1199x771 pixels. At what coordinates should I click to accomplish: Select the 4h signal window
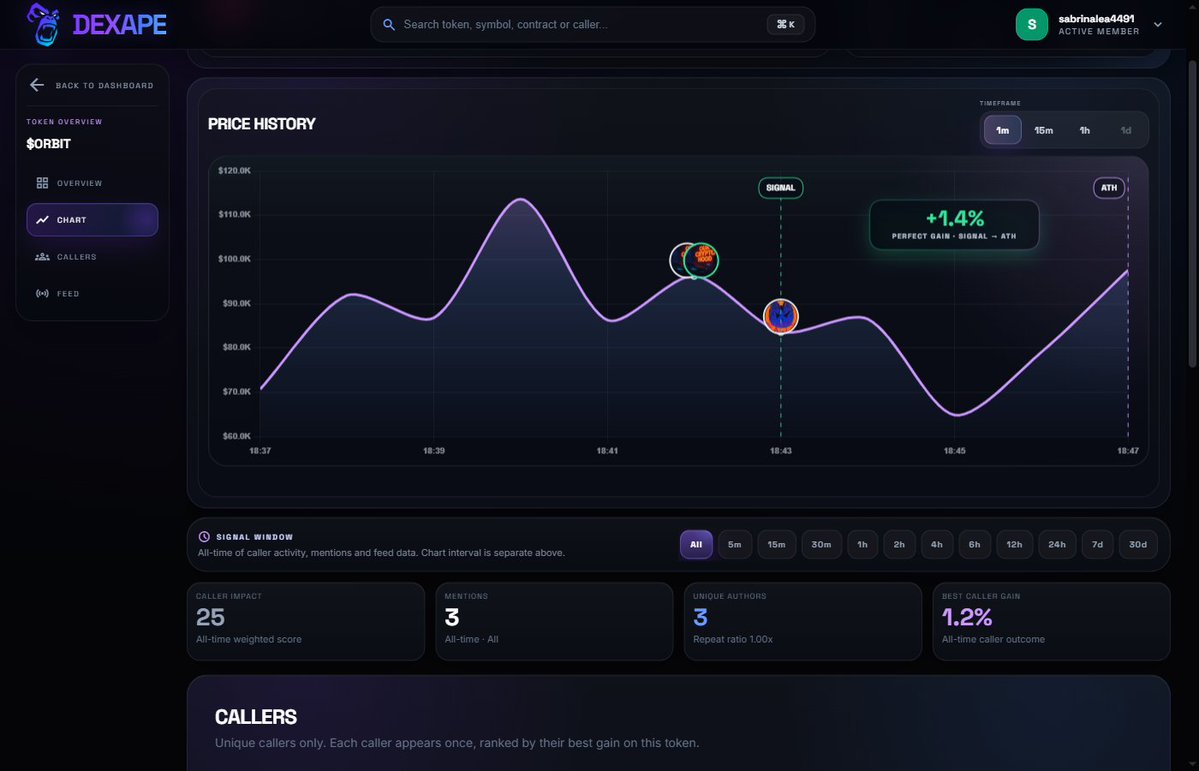(937, 545)
